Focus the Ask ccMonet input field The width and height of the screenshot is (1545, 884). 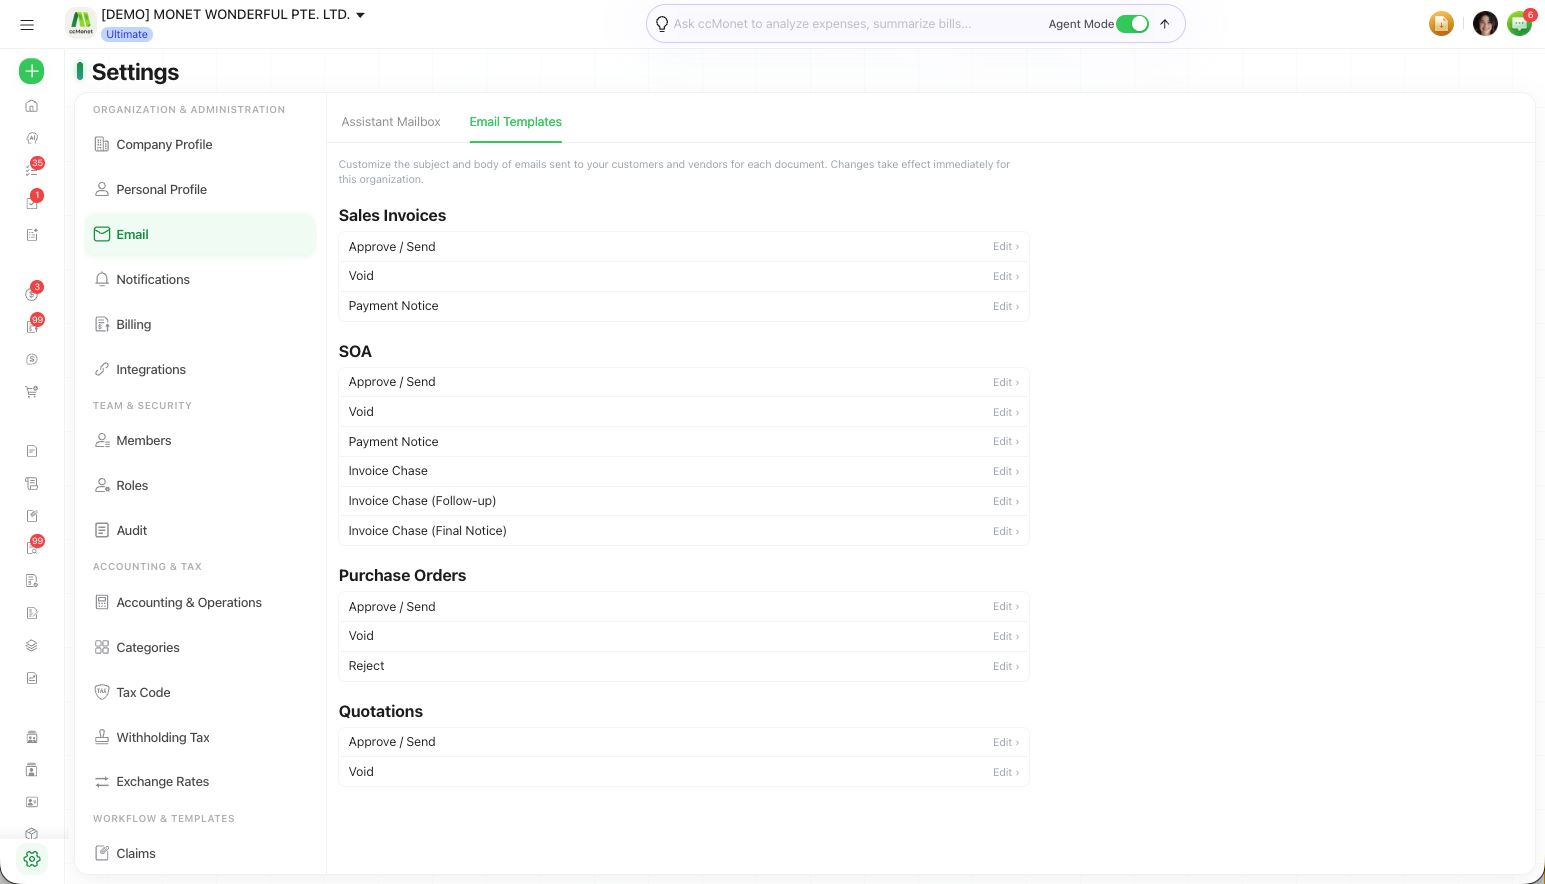(855, 24)
